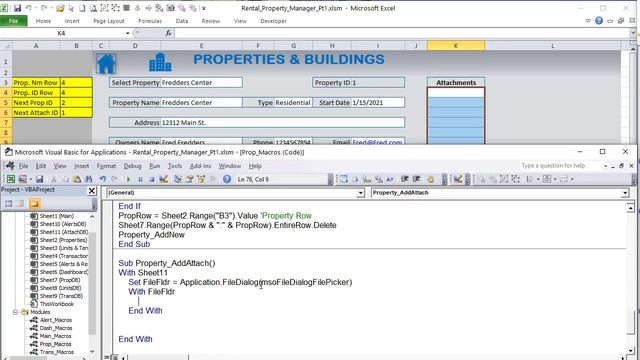
Task: Click Excel Help question mark icon in ribbon
Action: pyautogui.click(x=599, y=21)
